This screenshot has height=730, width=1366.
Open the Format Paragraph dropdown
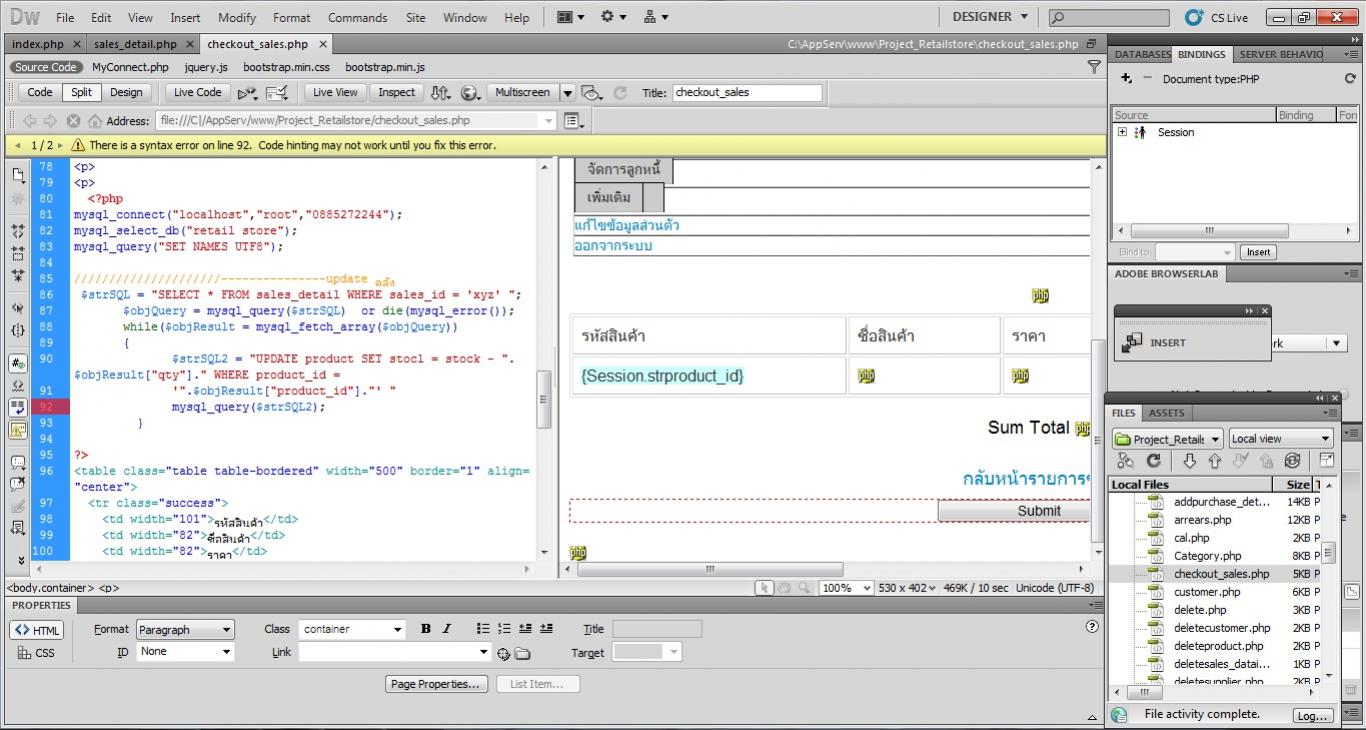(185, 630)
